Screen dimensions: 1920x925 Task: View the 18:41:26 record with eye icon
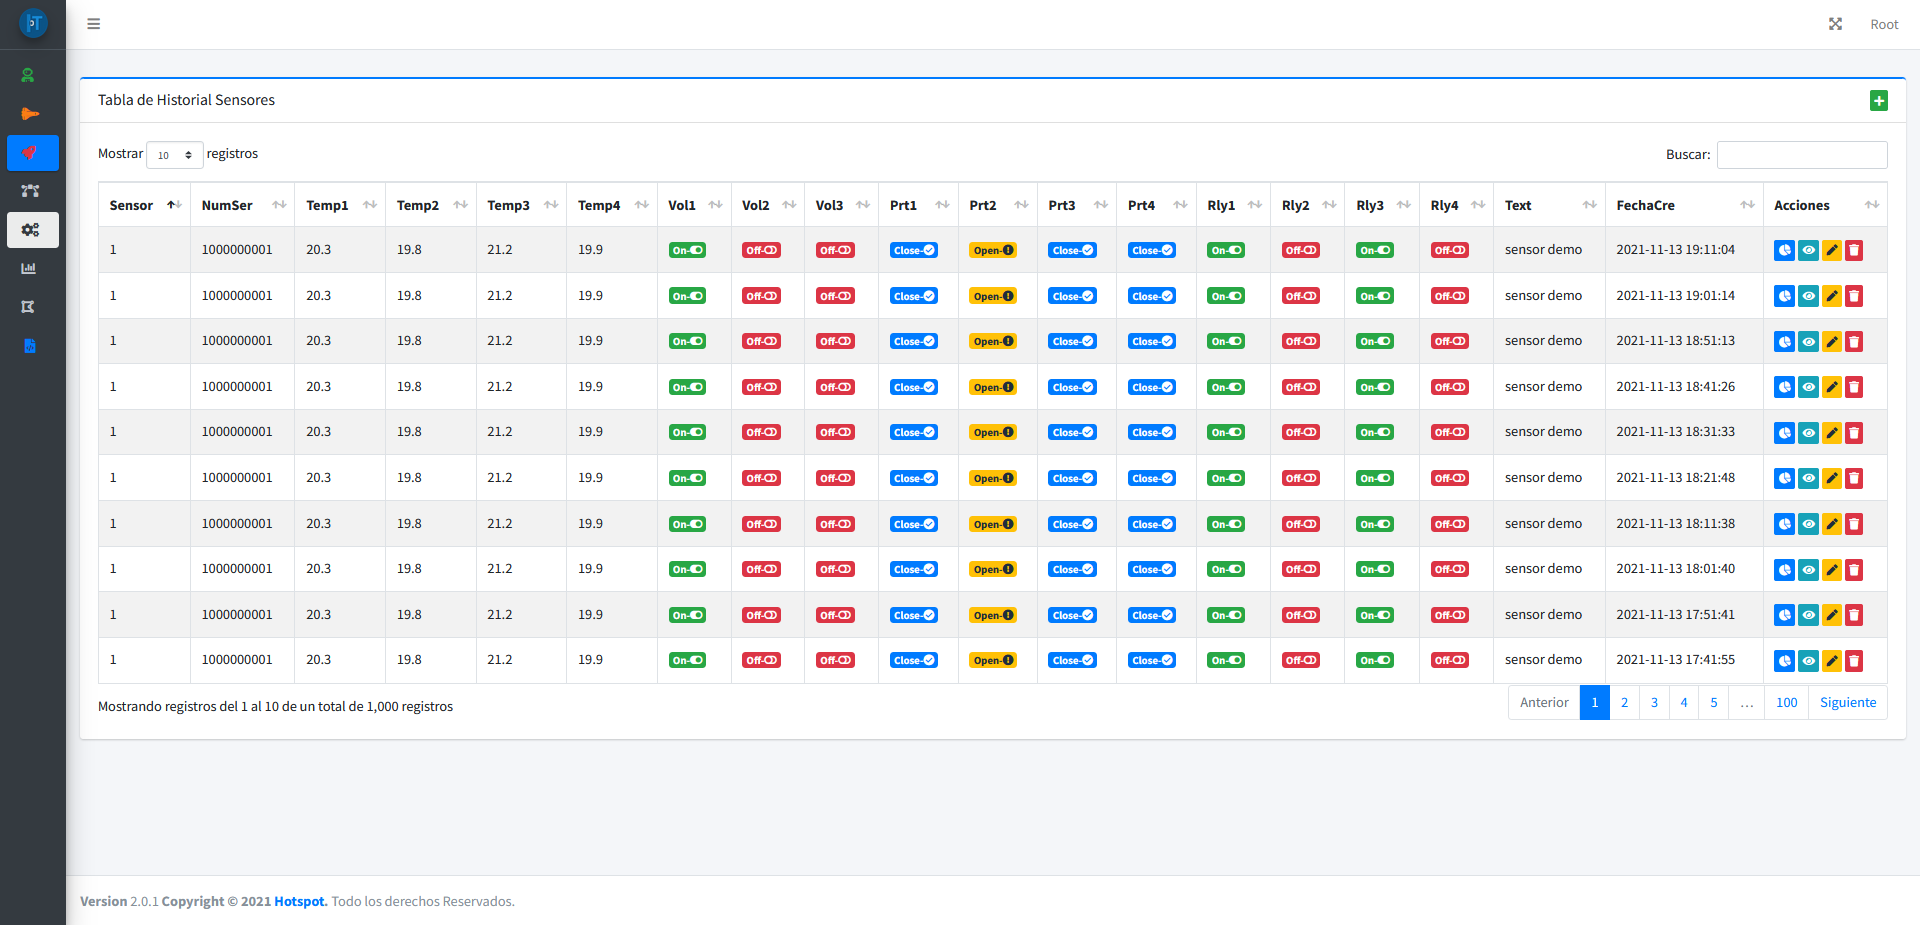coord(1808,387)
